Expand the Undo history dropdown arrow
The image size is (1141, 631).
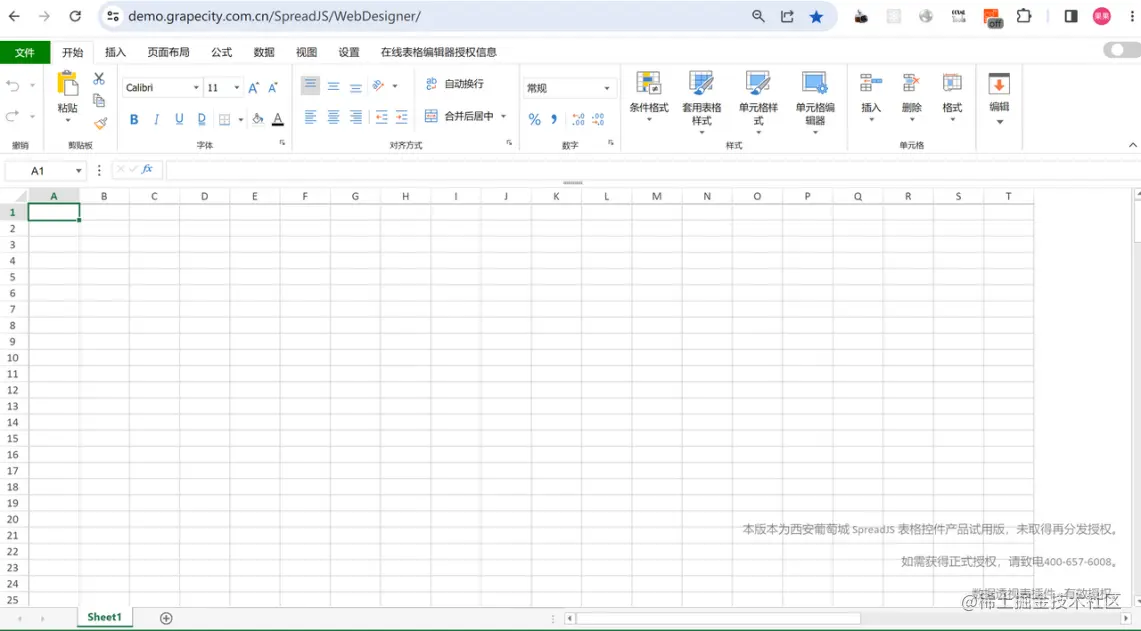[32, 86]
